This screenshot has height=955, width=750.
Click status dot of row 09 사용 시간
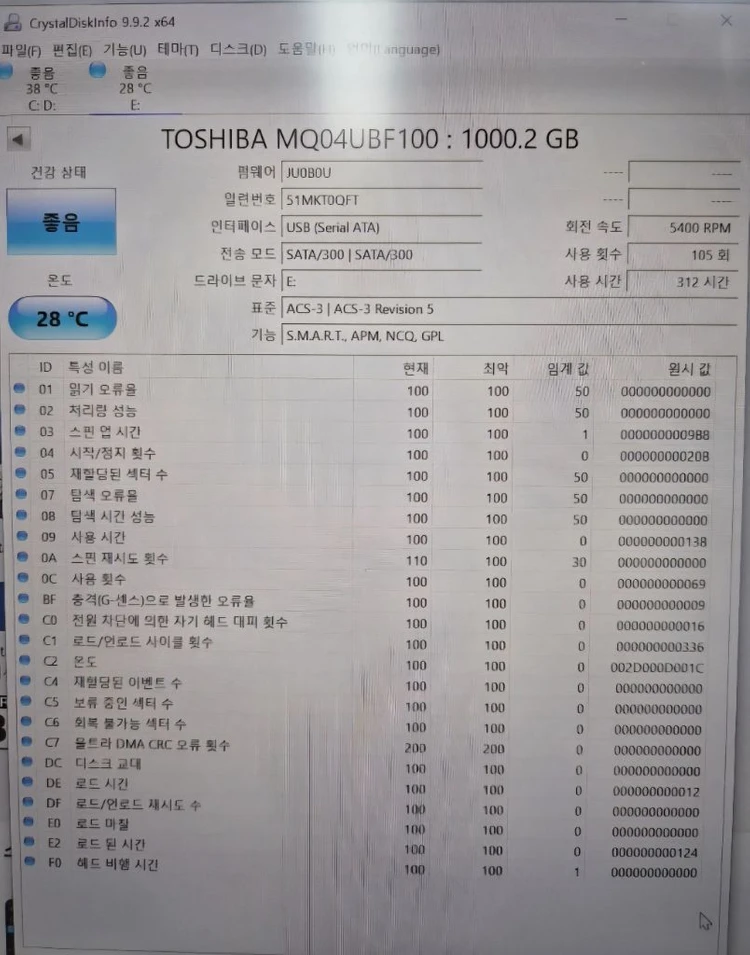22,536
